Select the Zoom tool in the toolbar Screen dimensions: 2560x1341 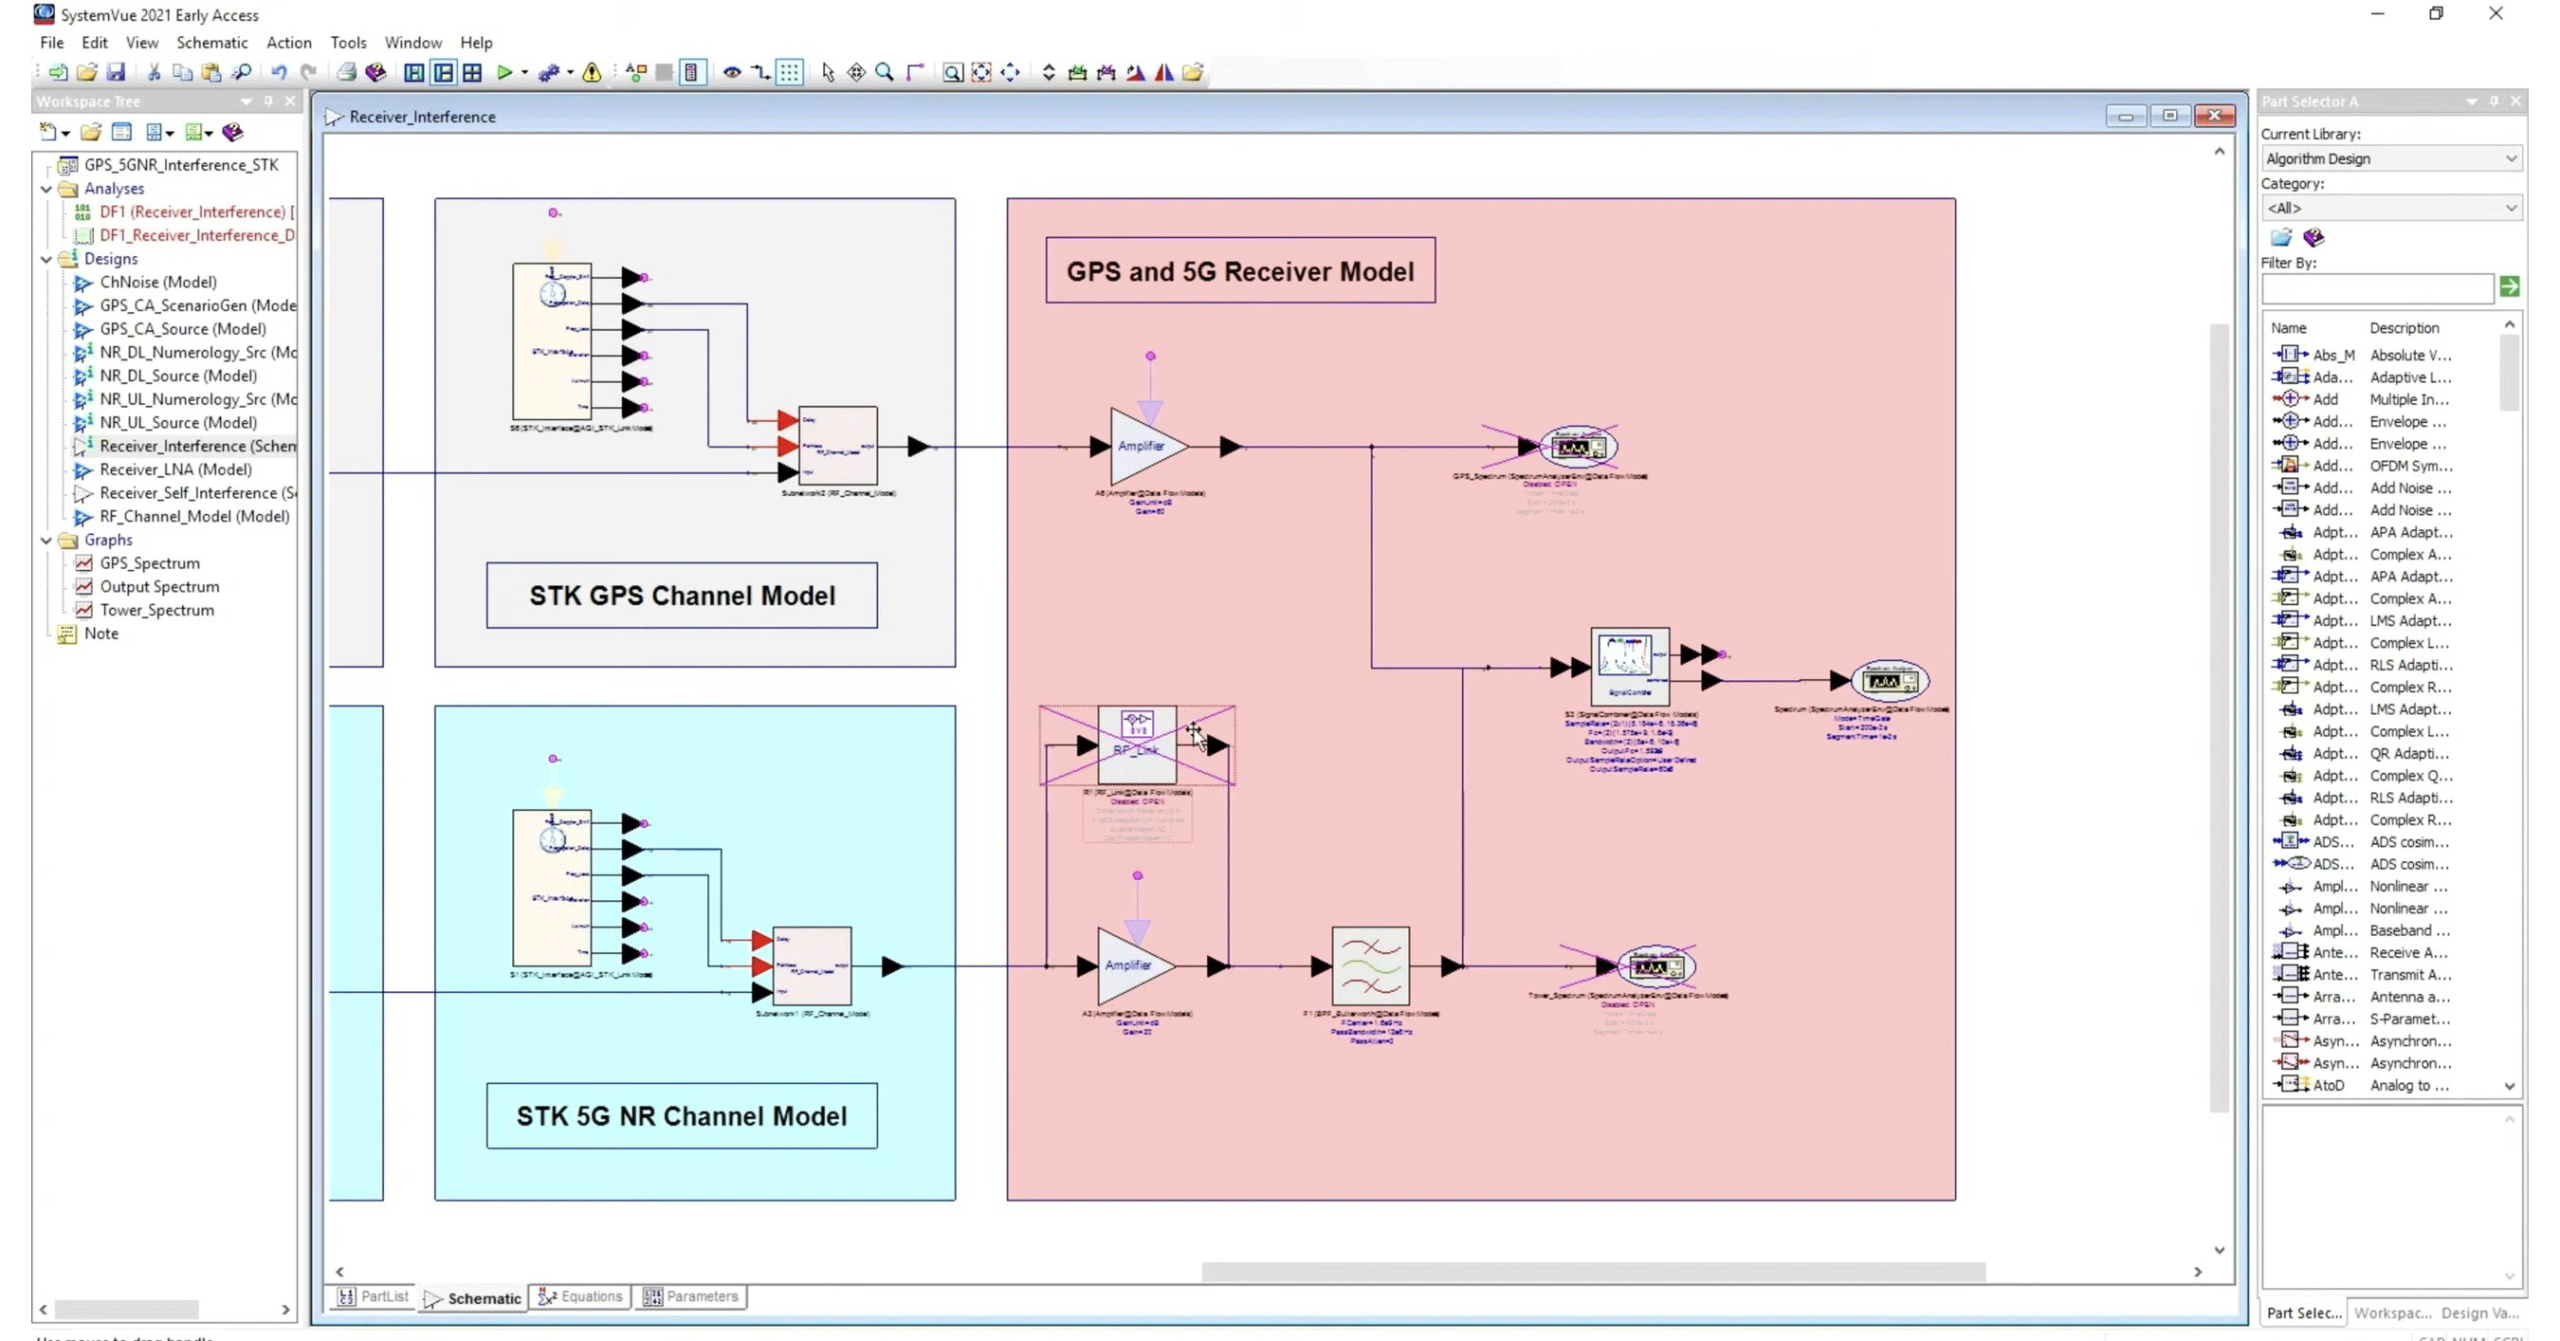pyautogui.click(x=884, y=72)
